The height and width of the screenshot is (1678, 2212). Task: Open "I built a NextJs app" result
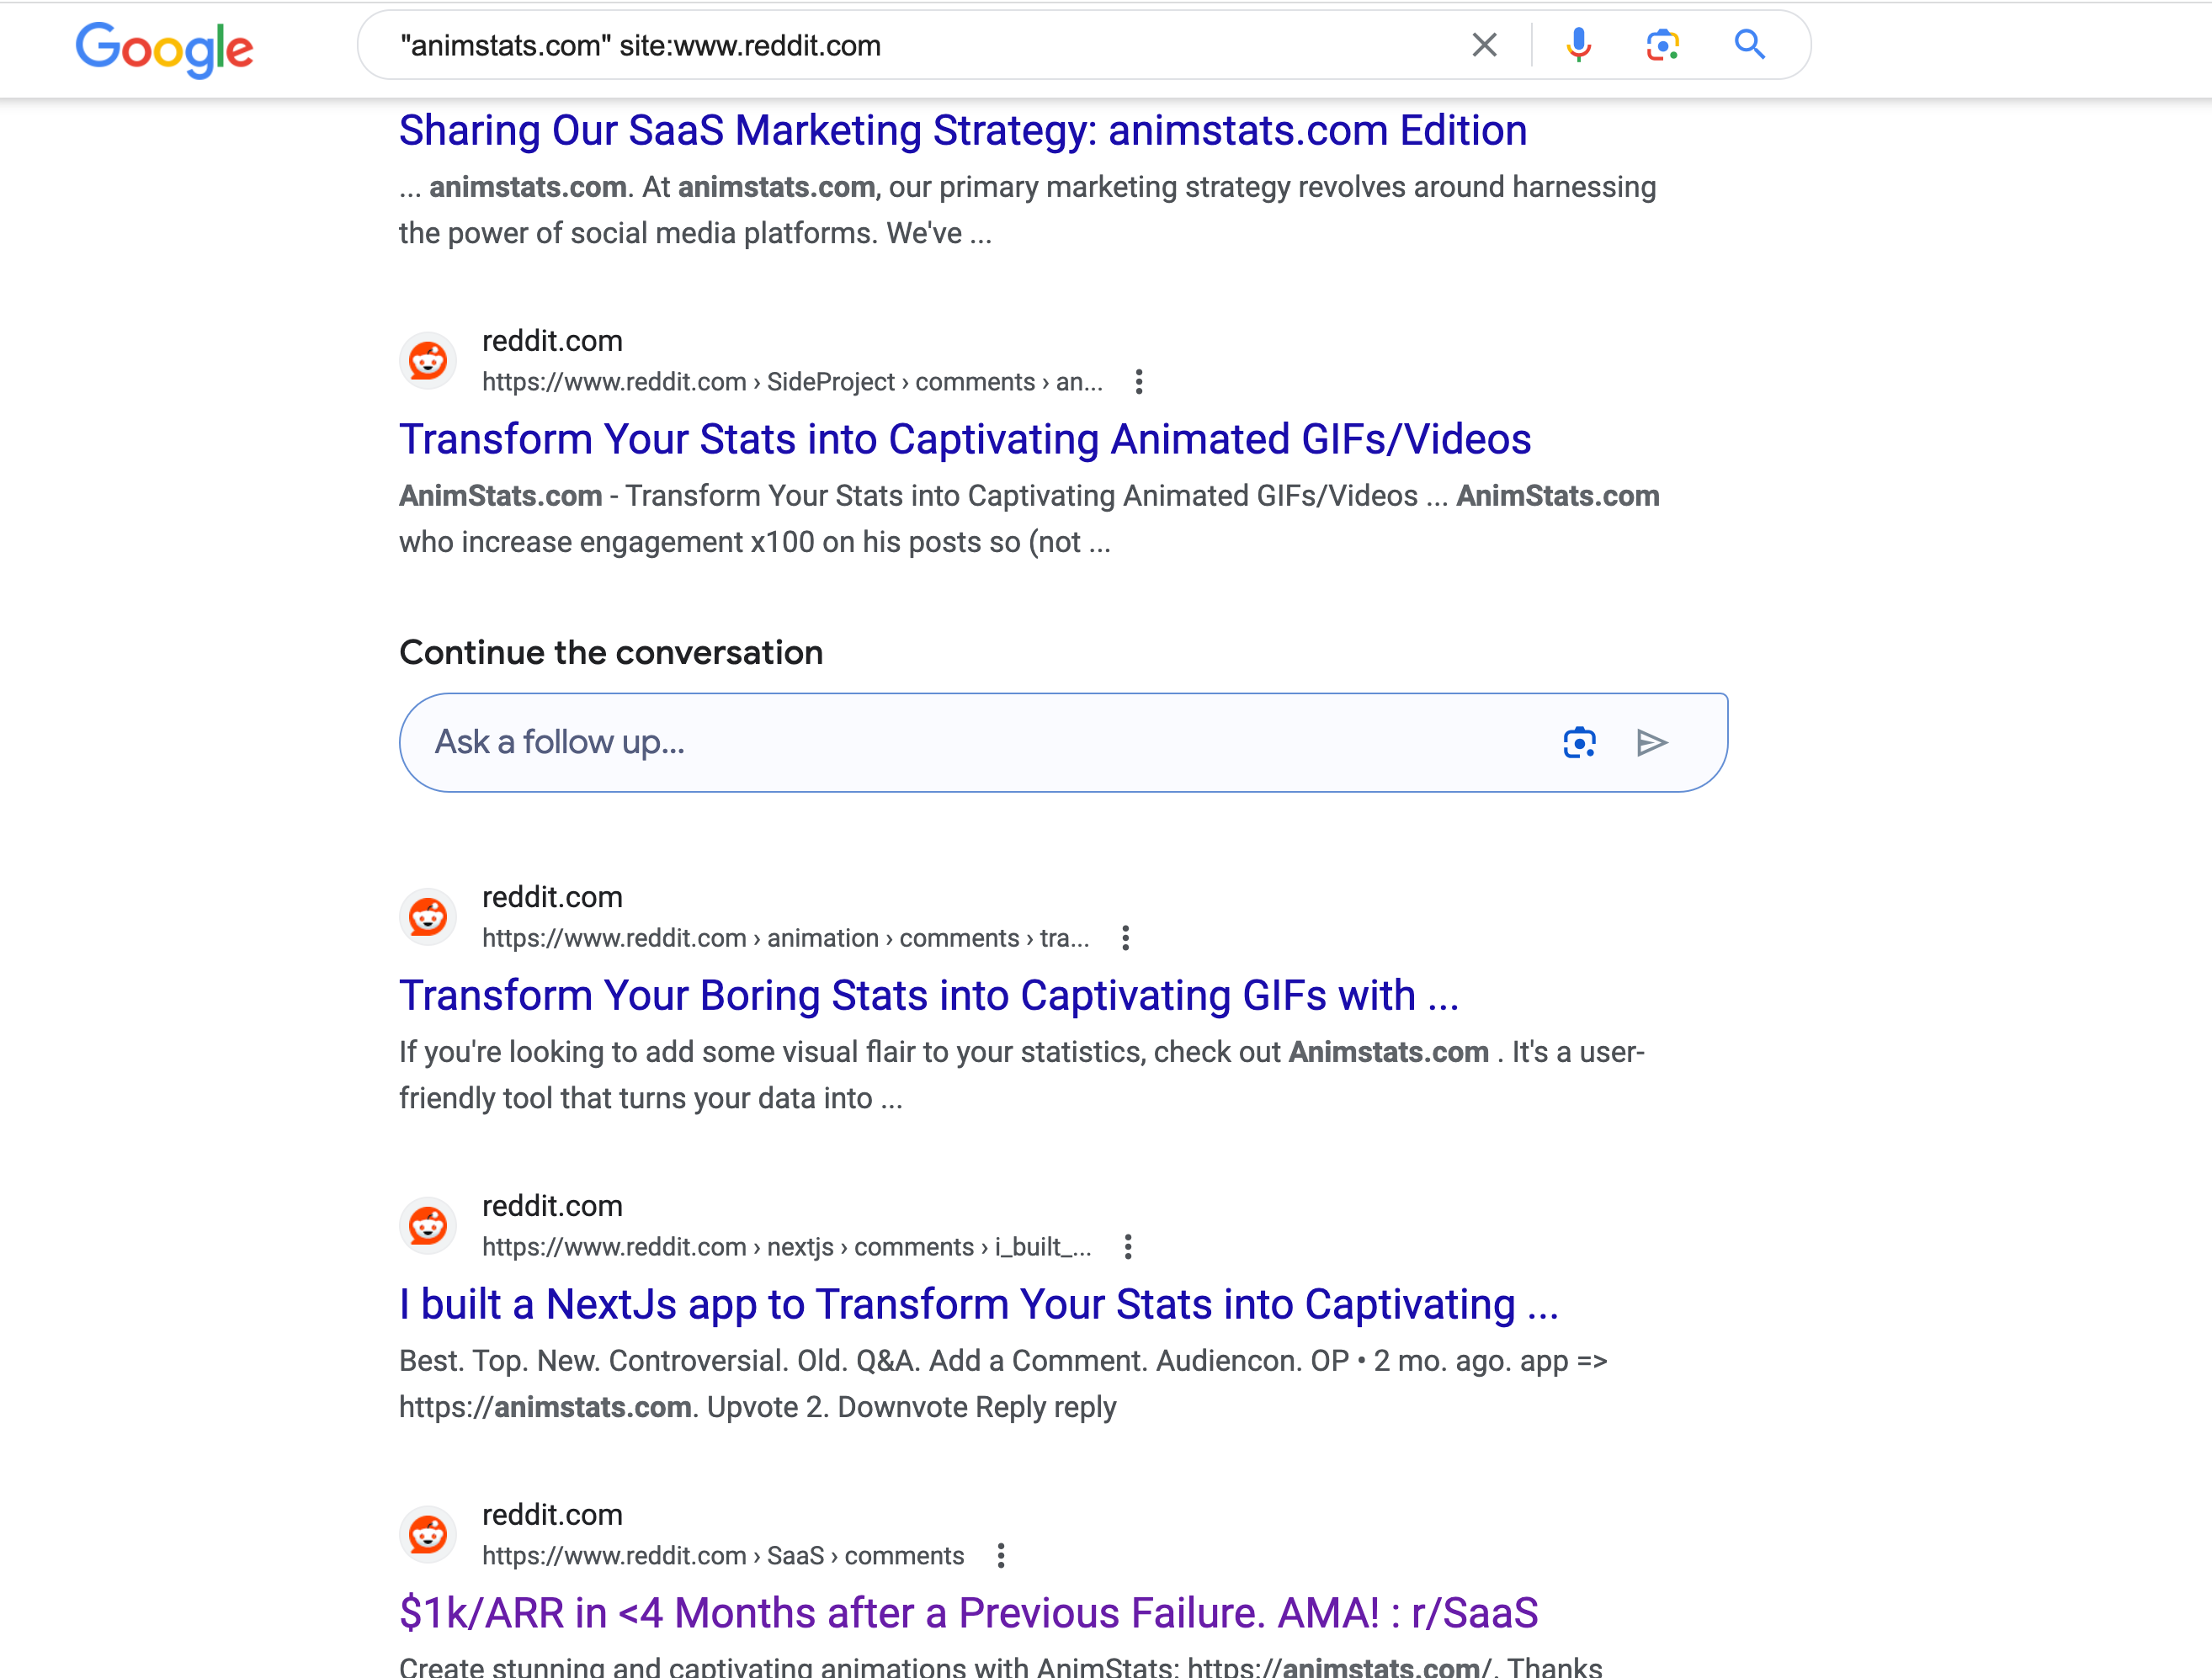pyautogui.click(x=978, y=1305)
